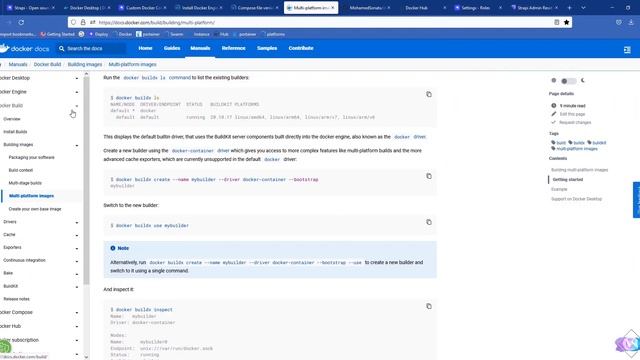Expand the Continuous integration sidebar item
The image size is (640, 360).
pos(77,261)
